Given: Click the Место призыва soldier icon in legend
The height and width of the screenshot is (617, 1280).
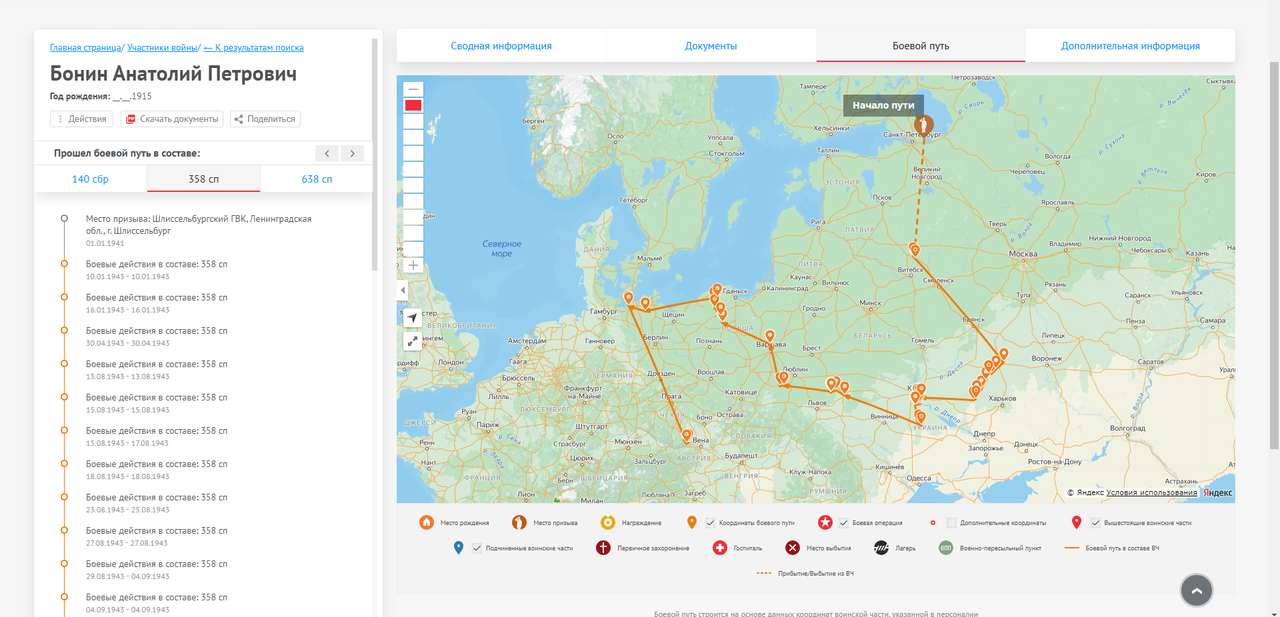Looking at the screenshot, I should (x=519, y=521).
